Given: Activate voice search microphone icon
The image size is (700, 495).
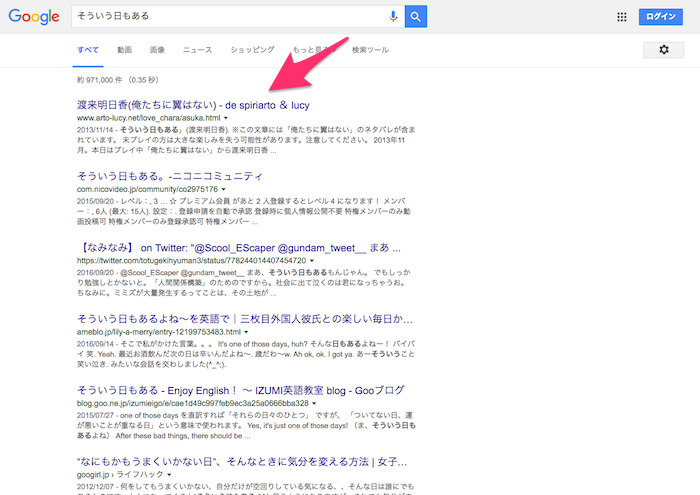Looking at the screenshot, I should [x=393, y=17].
